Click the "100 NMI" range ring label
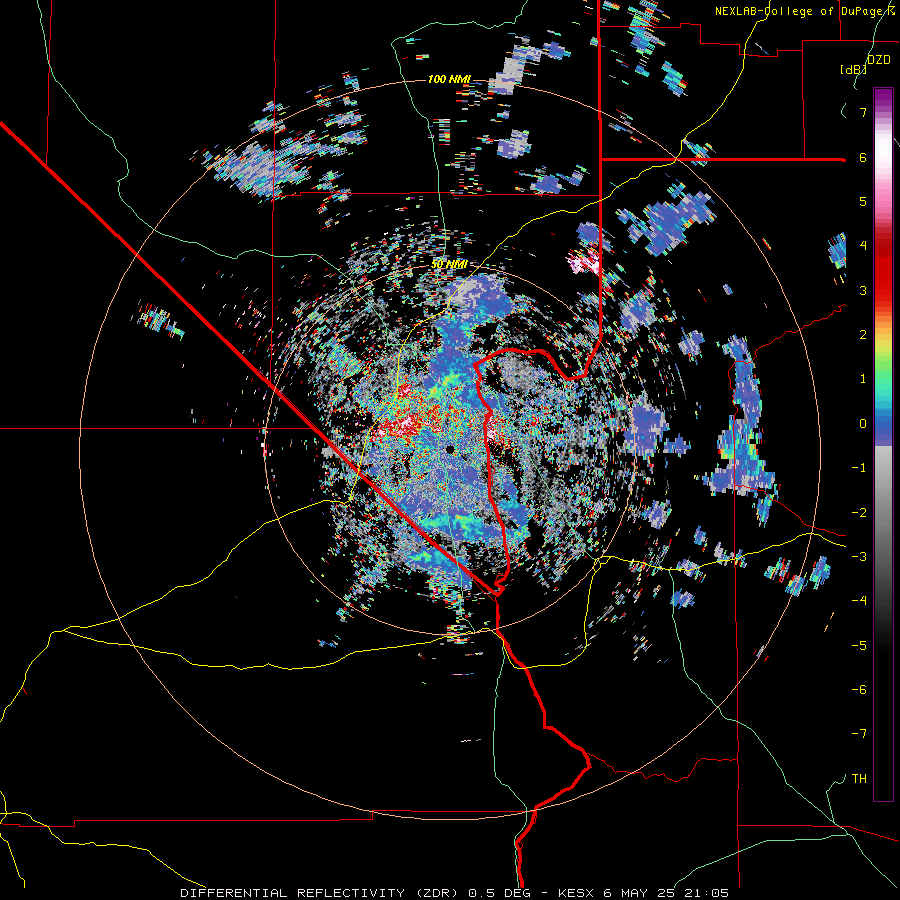This screenshot has height=900, width=900. (x=449, y=79)
